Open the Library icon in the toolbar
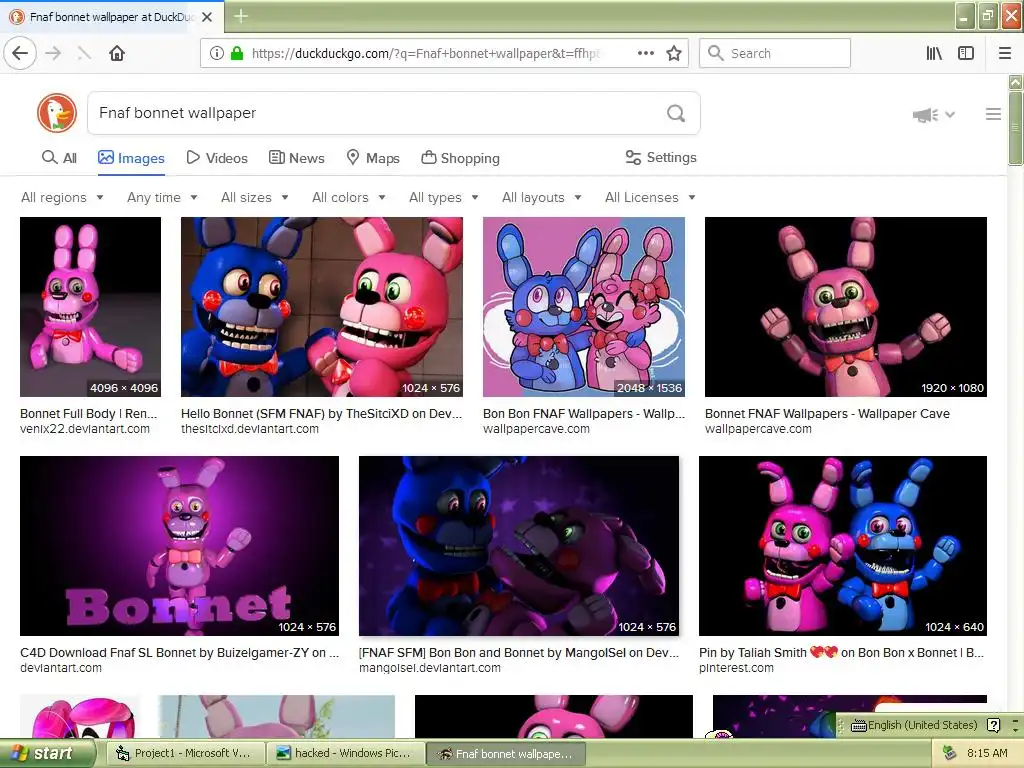 pyautogui.click(x=934, y=53)
